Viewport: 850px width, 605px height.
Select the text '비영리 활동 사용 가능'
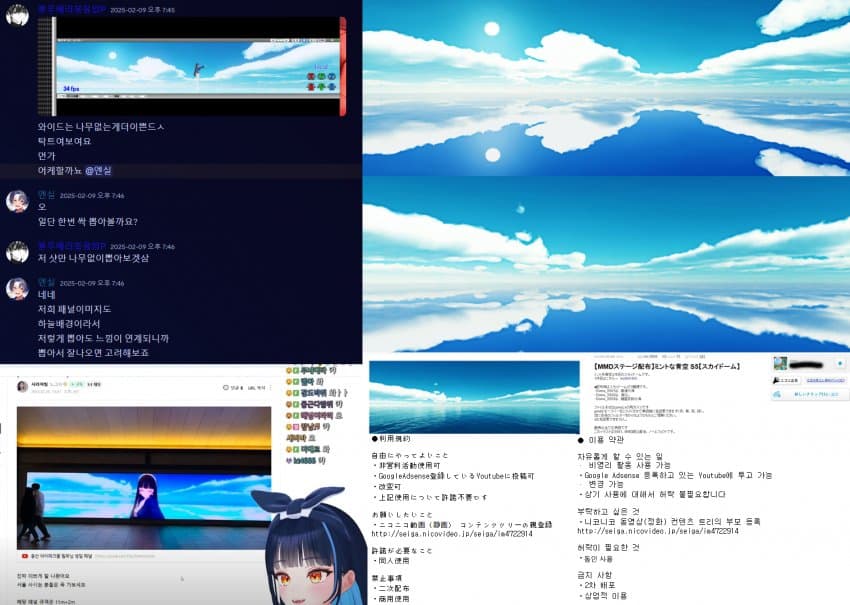[x=629, y=465]
